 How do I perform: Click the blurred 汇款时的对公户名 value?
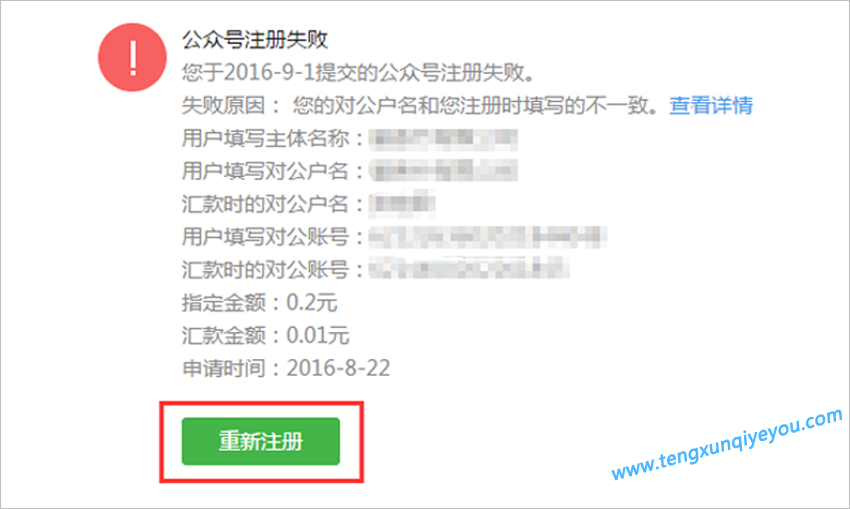pos(402,203)
